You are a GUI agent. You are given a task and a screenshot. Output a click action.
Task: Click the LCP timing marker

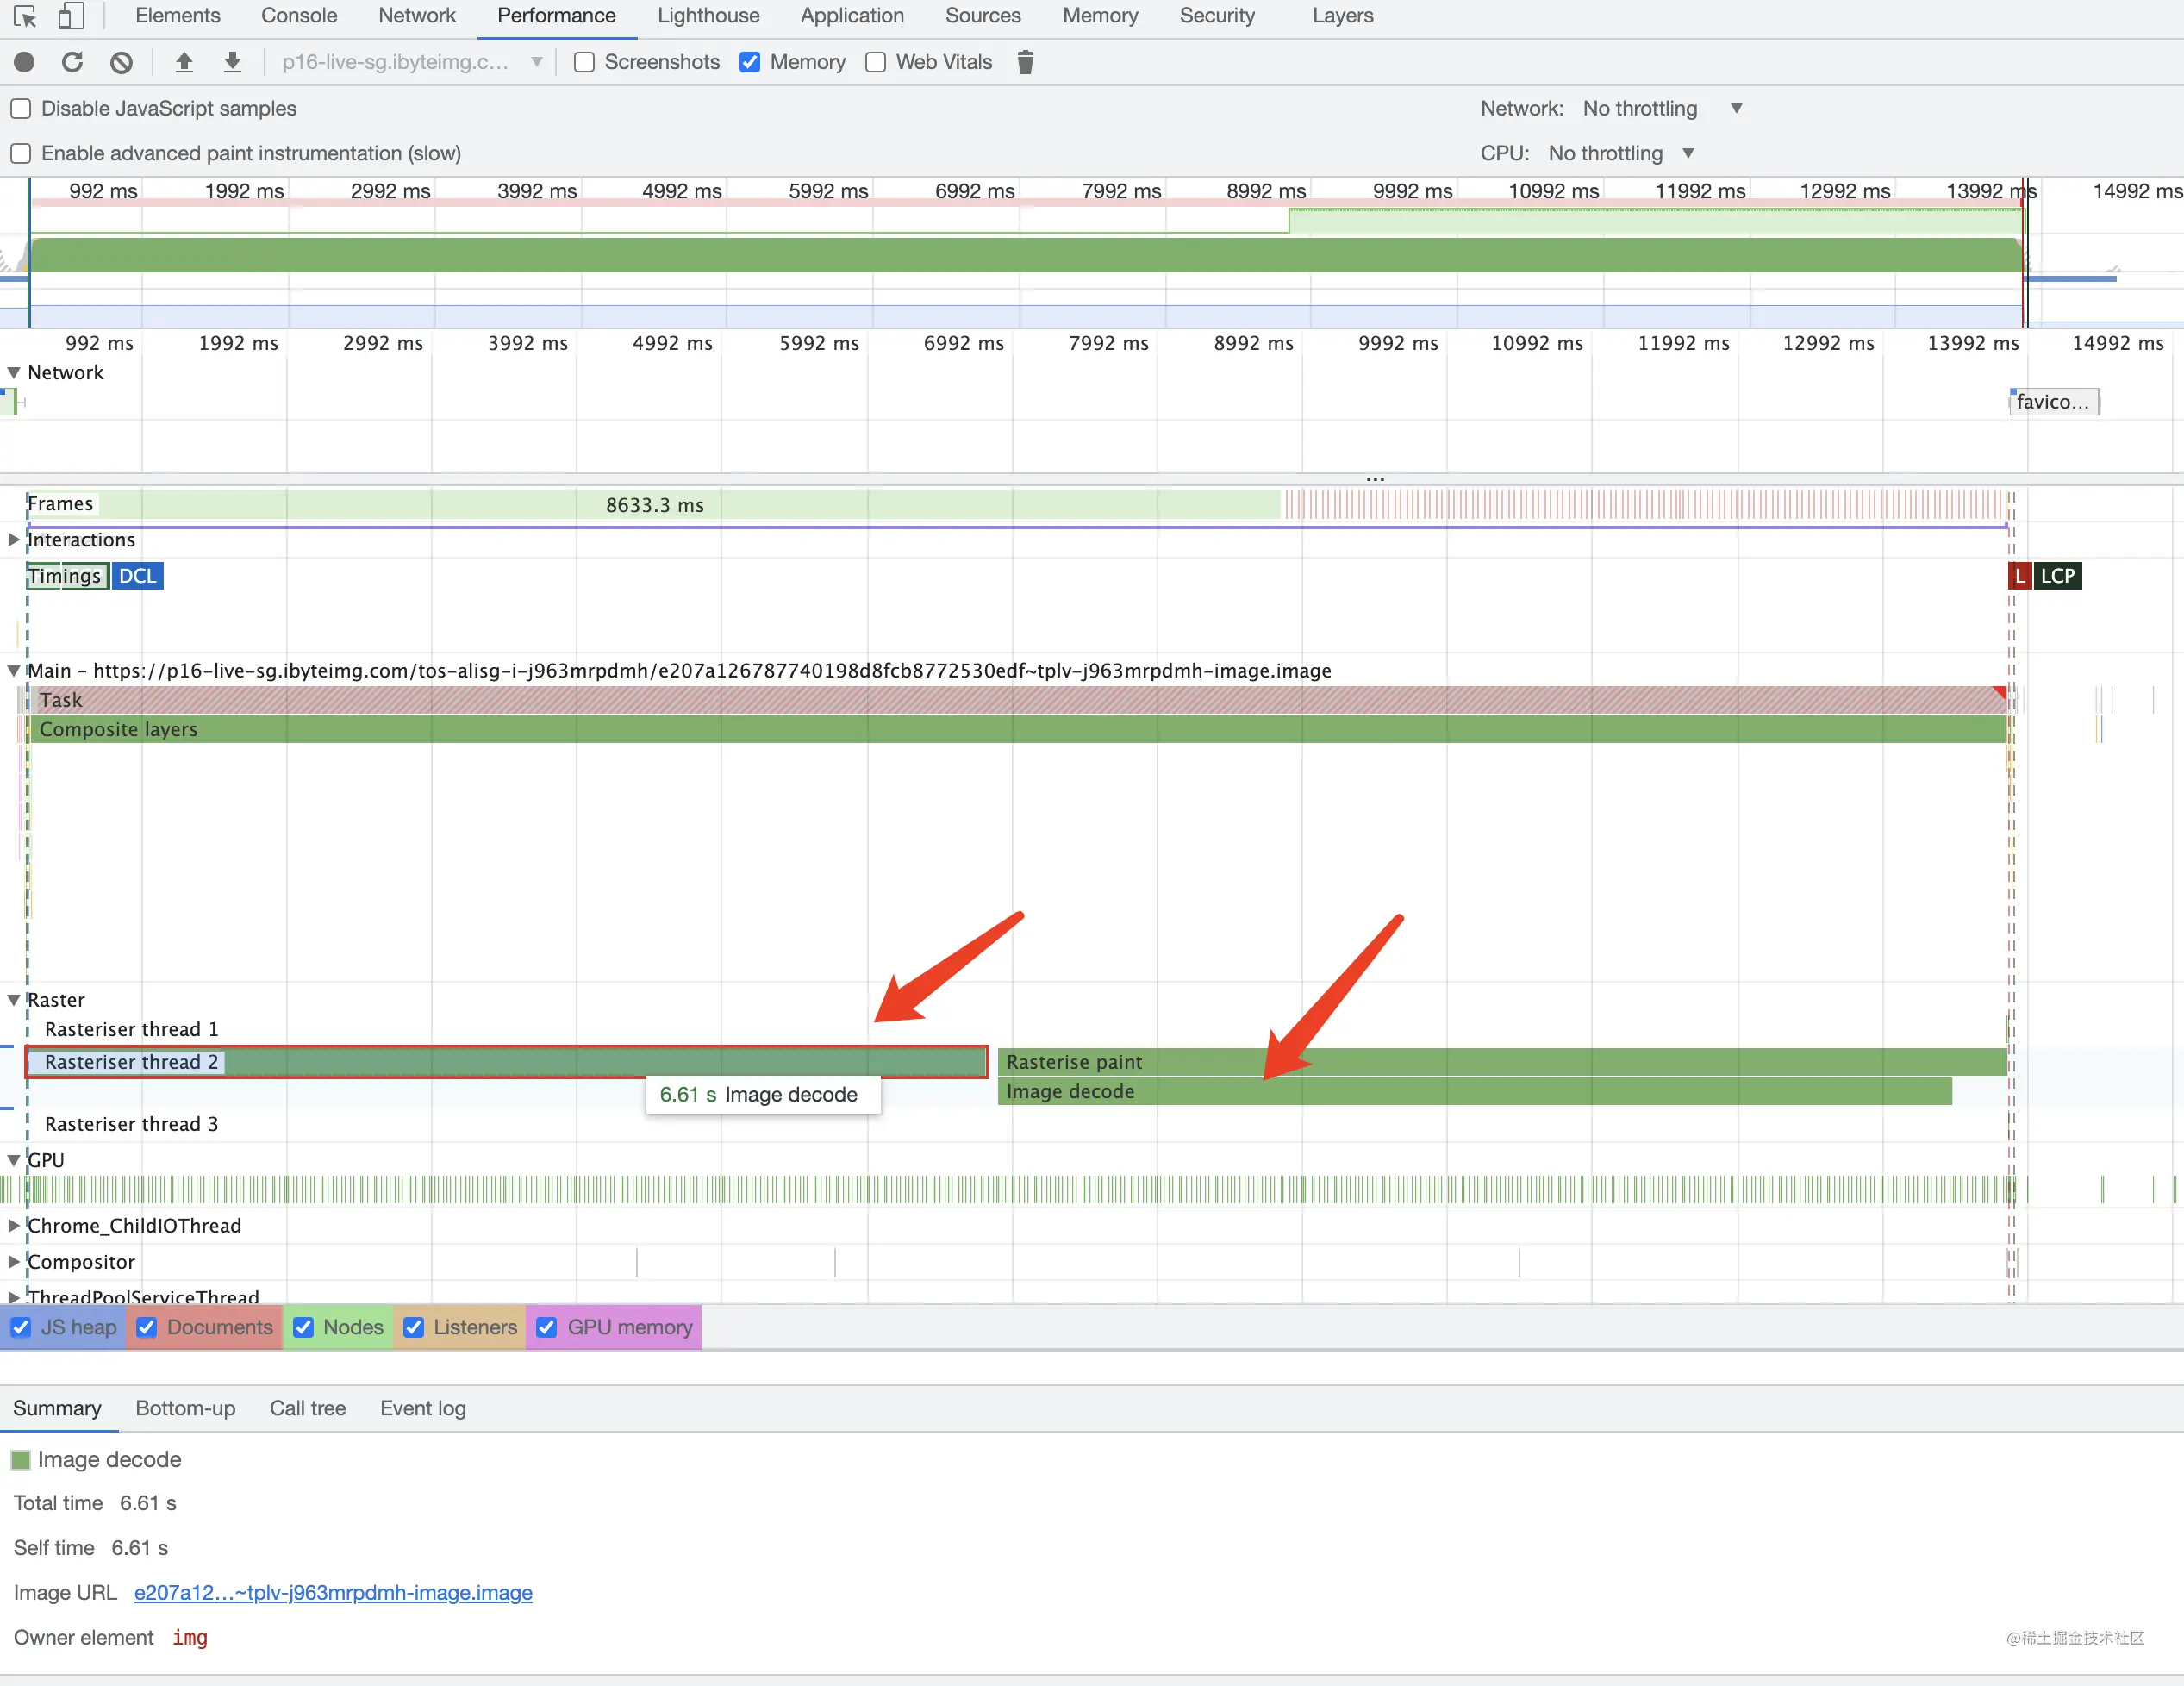tap(2057, 576)
